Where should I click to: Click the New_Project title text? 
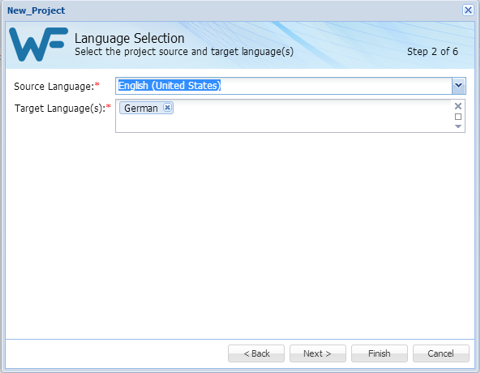(x=36, y=11)
